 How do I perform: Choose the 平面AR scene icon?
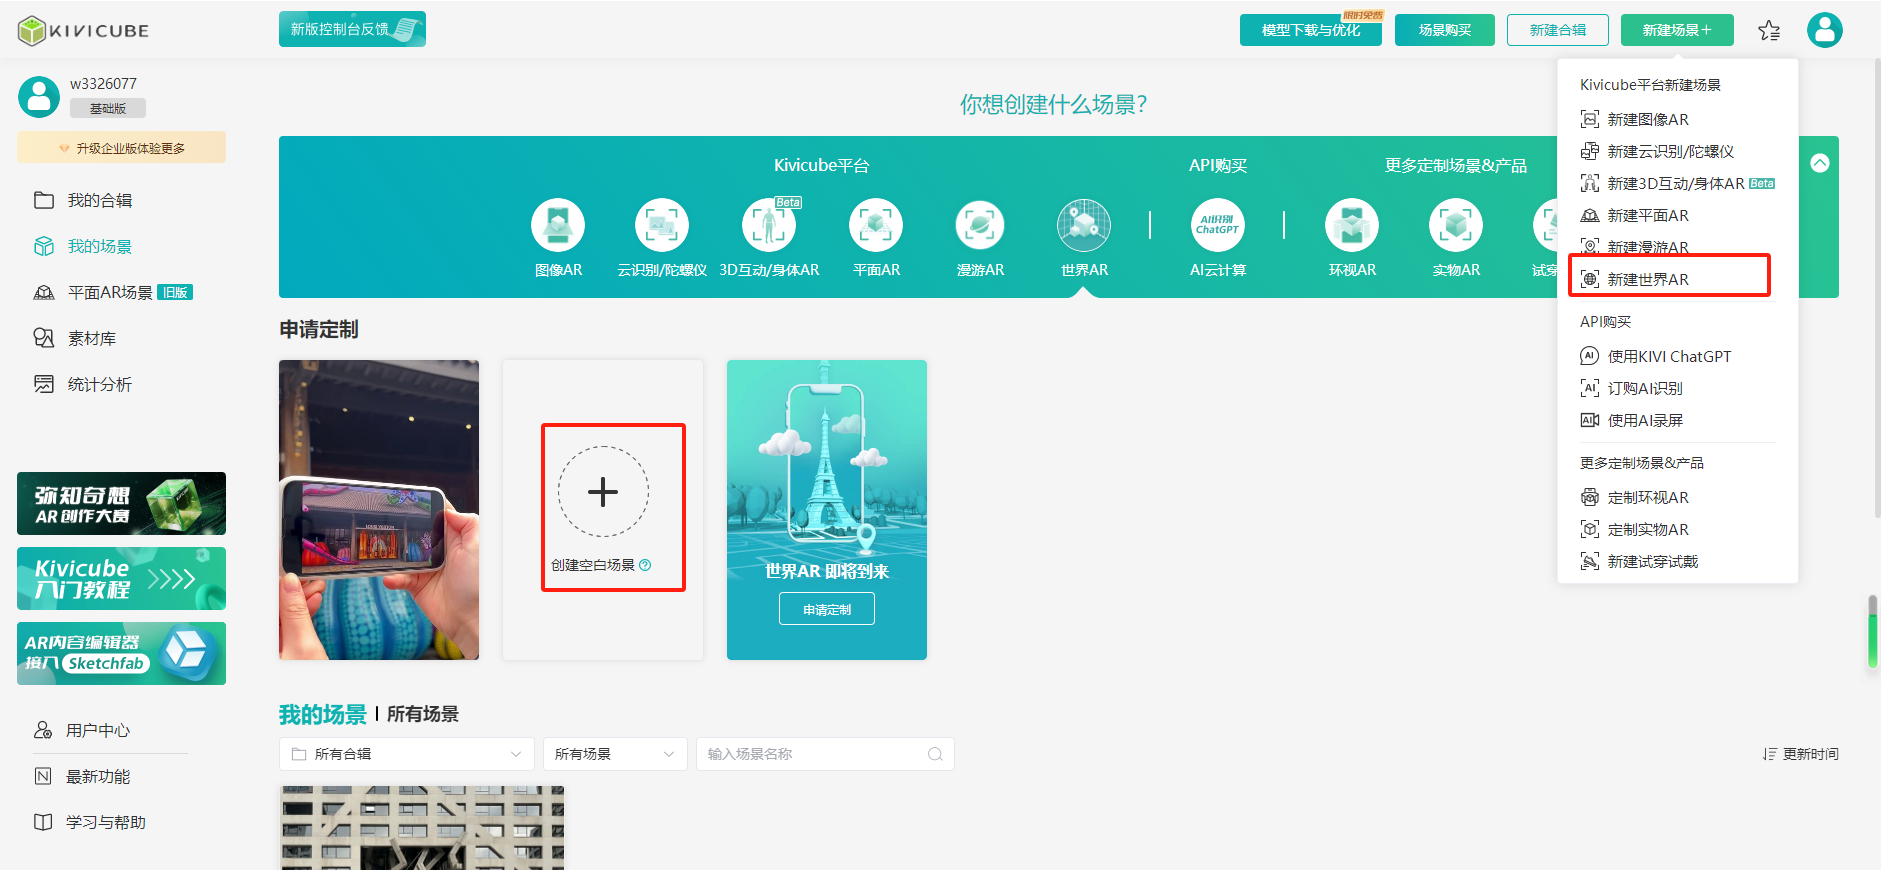click(875, 225)
